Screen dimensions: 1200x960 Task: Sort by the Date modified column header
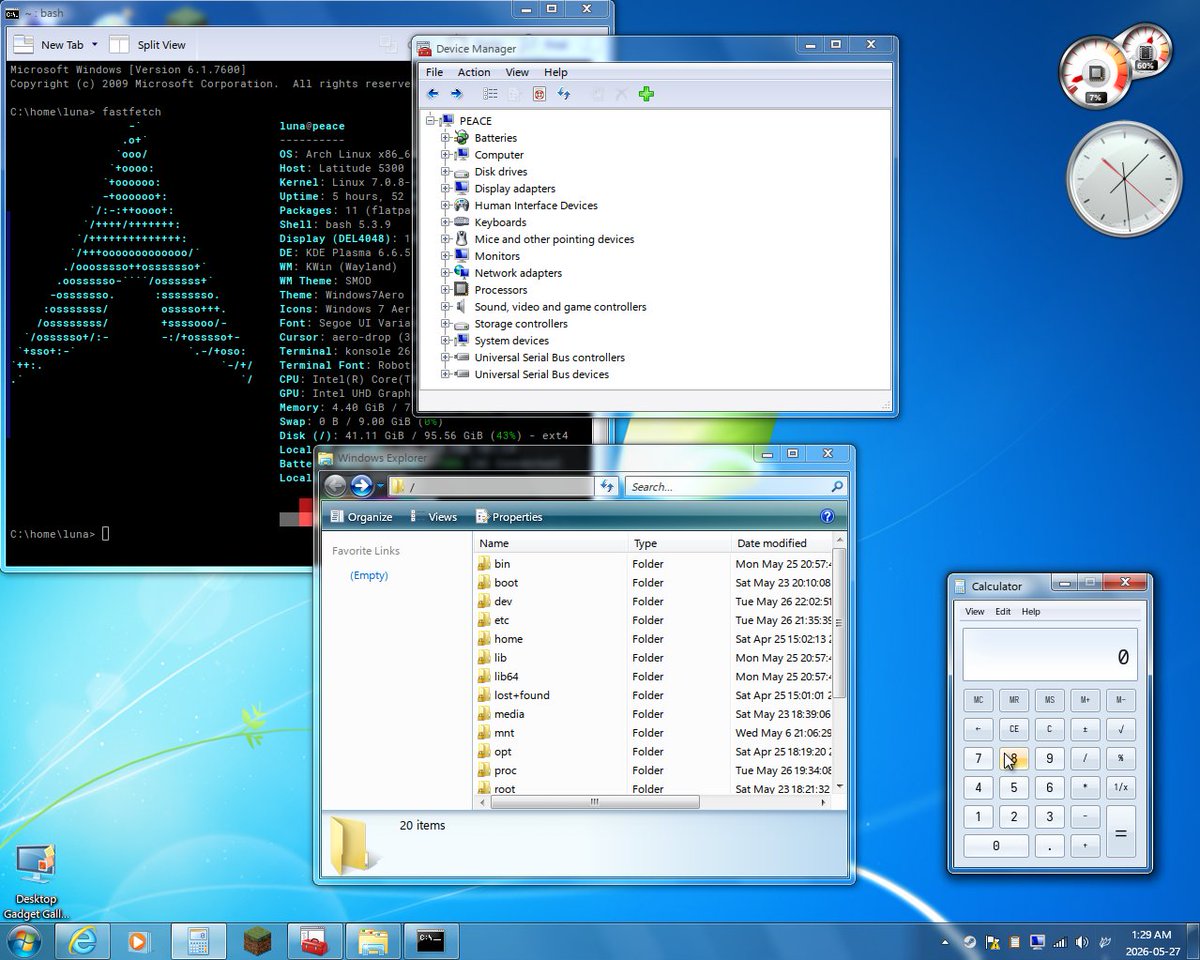pos(780,543)
